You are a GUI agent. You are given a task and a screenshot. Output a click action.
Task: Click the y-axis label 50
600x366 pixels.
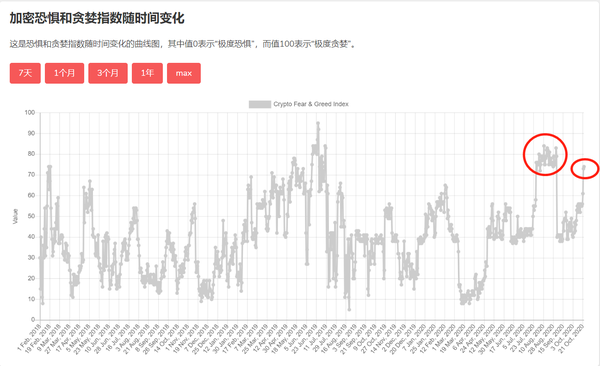(x=31, y=216)
